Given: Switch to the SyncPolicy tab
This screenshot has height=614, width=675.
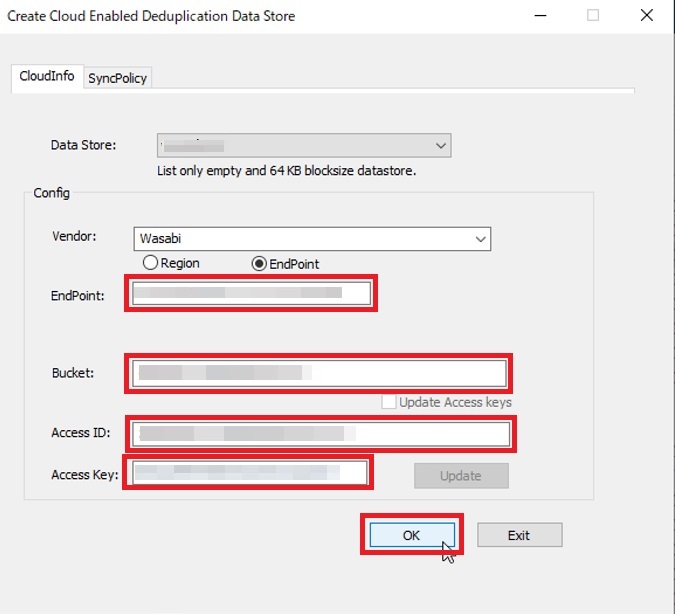Looking at the screenshot, I should point(117,78).
